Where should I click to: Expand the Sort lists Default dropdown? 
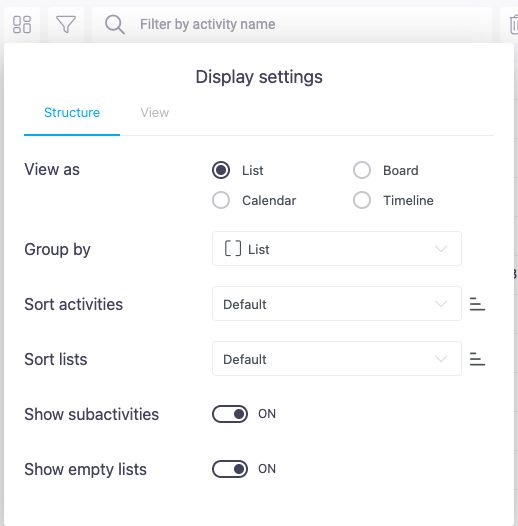[x=336, y=359]
